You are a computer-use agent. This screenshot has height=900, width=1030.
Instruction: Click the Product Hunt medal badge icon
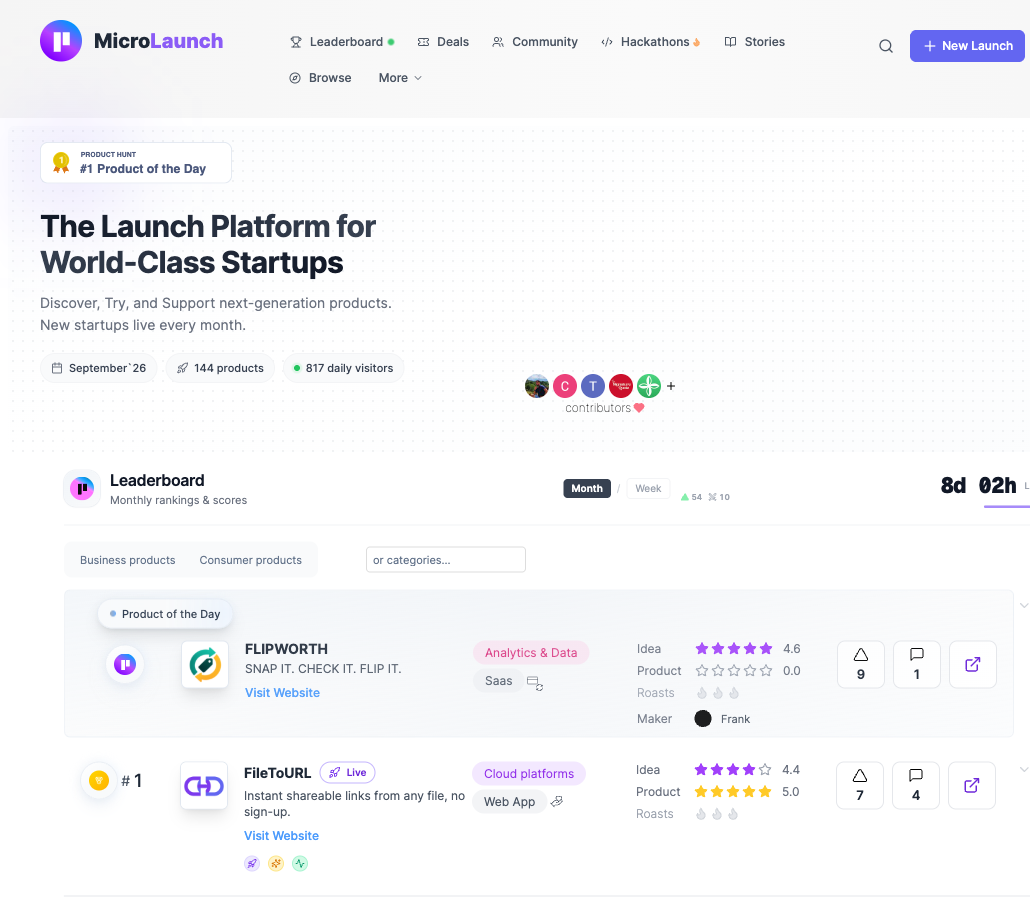(61, 162)
